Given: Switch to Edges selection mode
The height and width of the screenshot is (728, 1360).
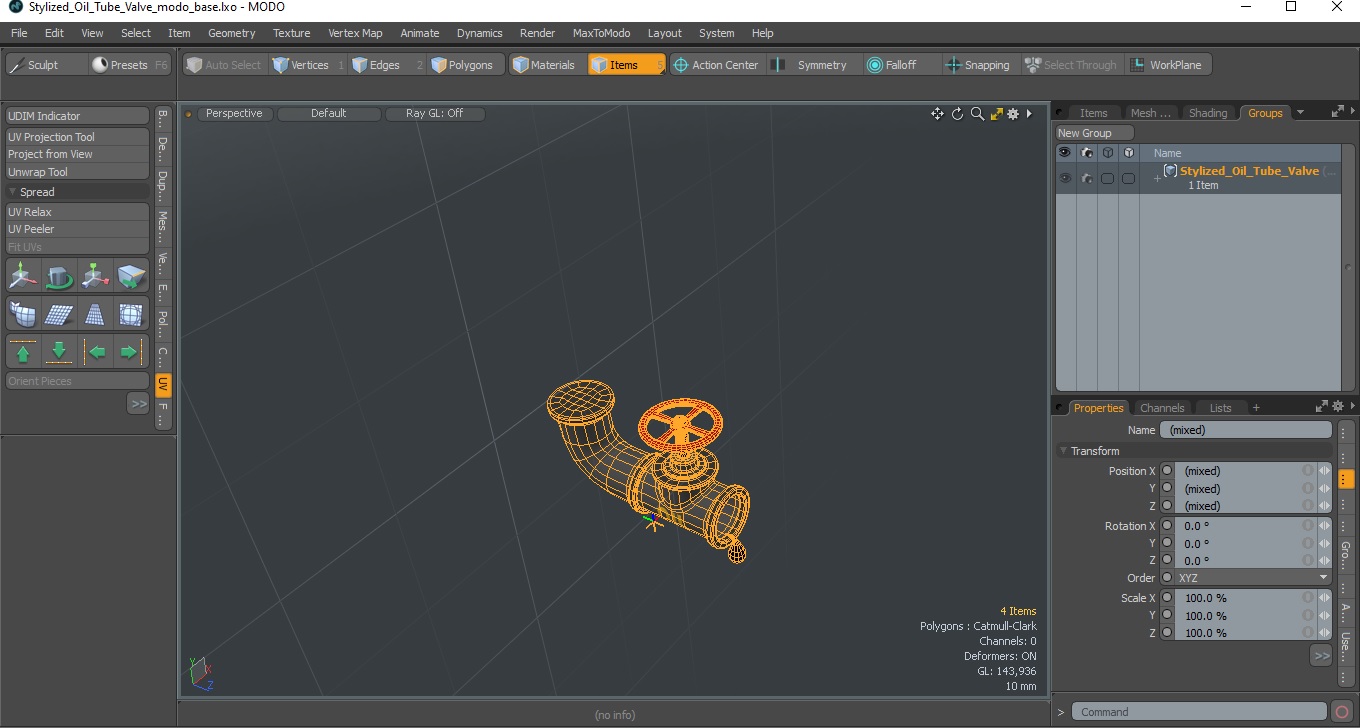Looking at the screenshot, I should pos(388,65).
